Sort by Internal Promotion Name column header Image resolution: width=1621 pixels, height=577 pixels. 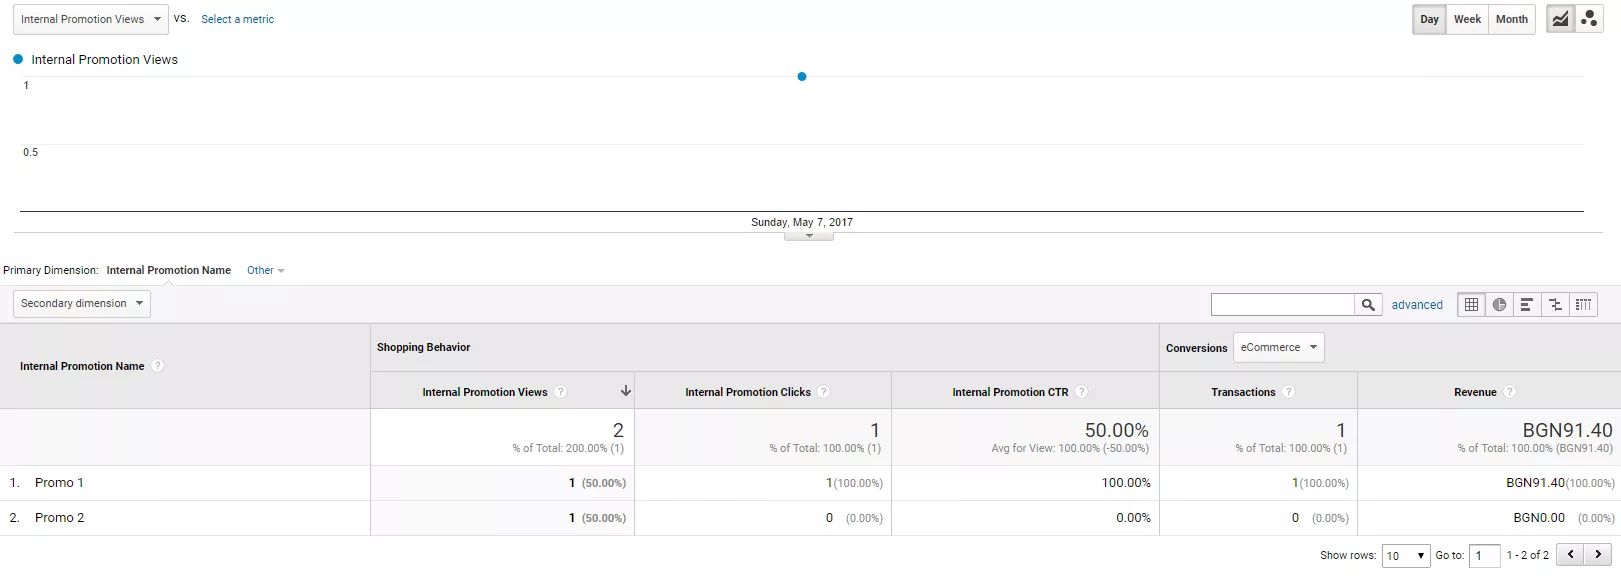click(82, 366)
